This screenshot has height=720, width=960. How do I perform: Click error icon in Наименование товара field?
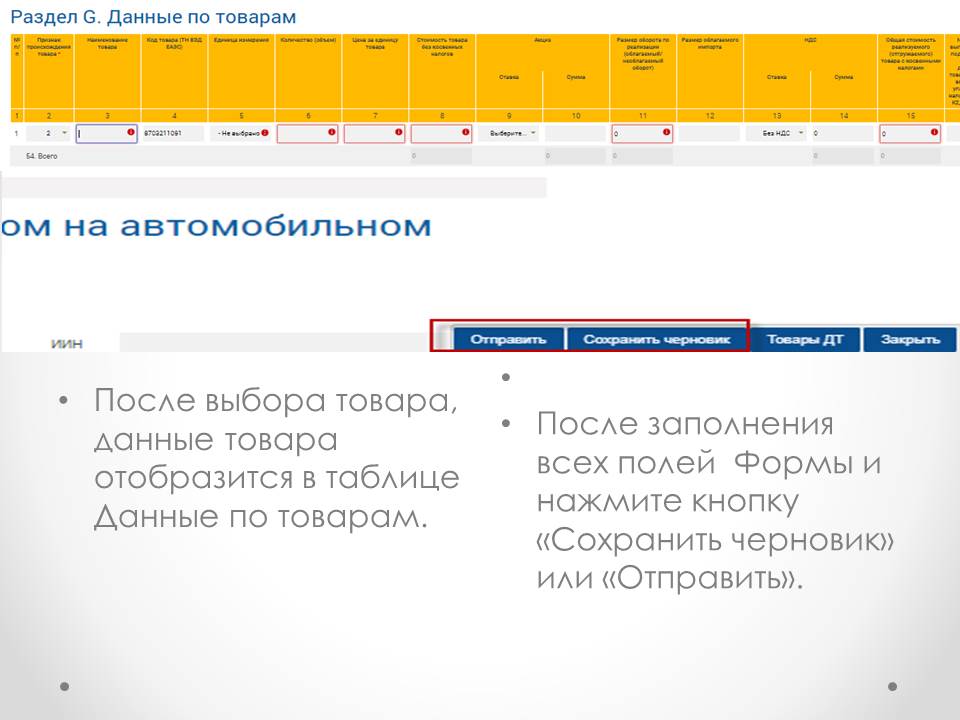tap(130, 132)
